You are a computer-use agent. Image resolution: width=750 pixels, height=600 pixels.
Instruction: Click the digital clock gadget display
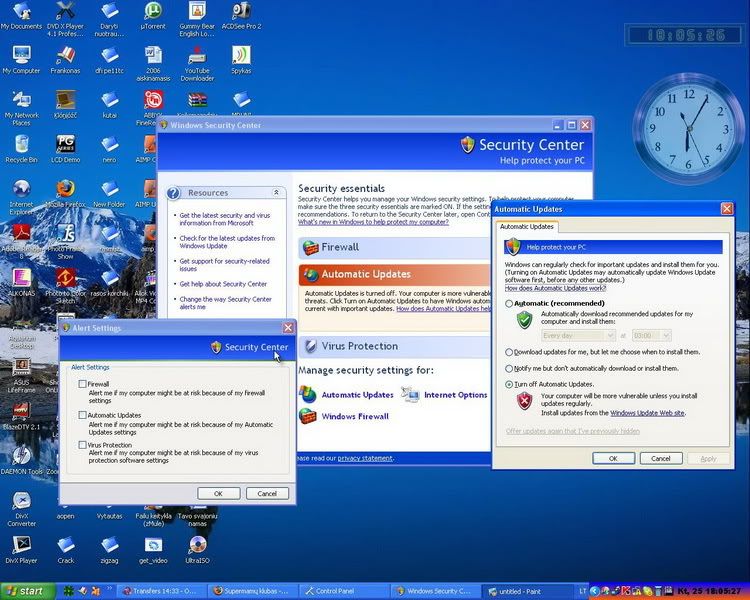pos(685,35)
